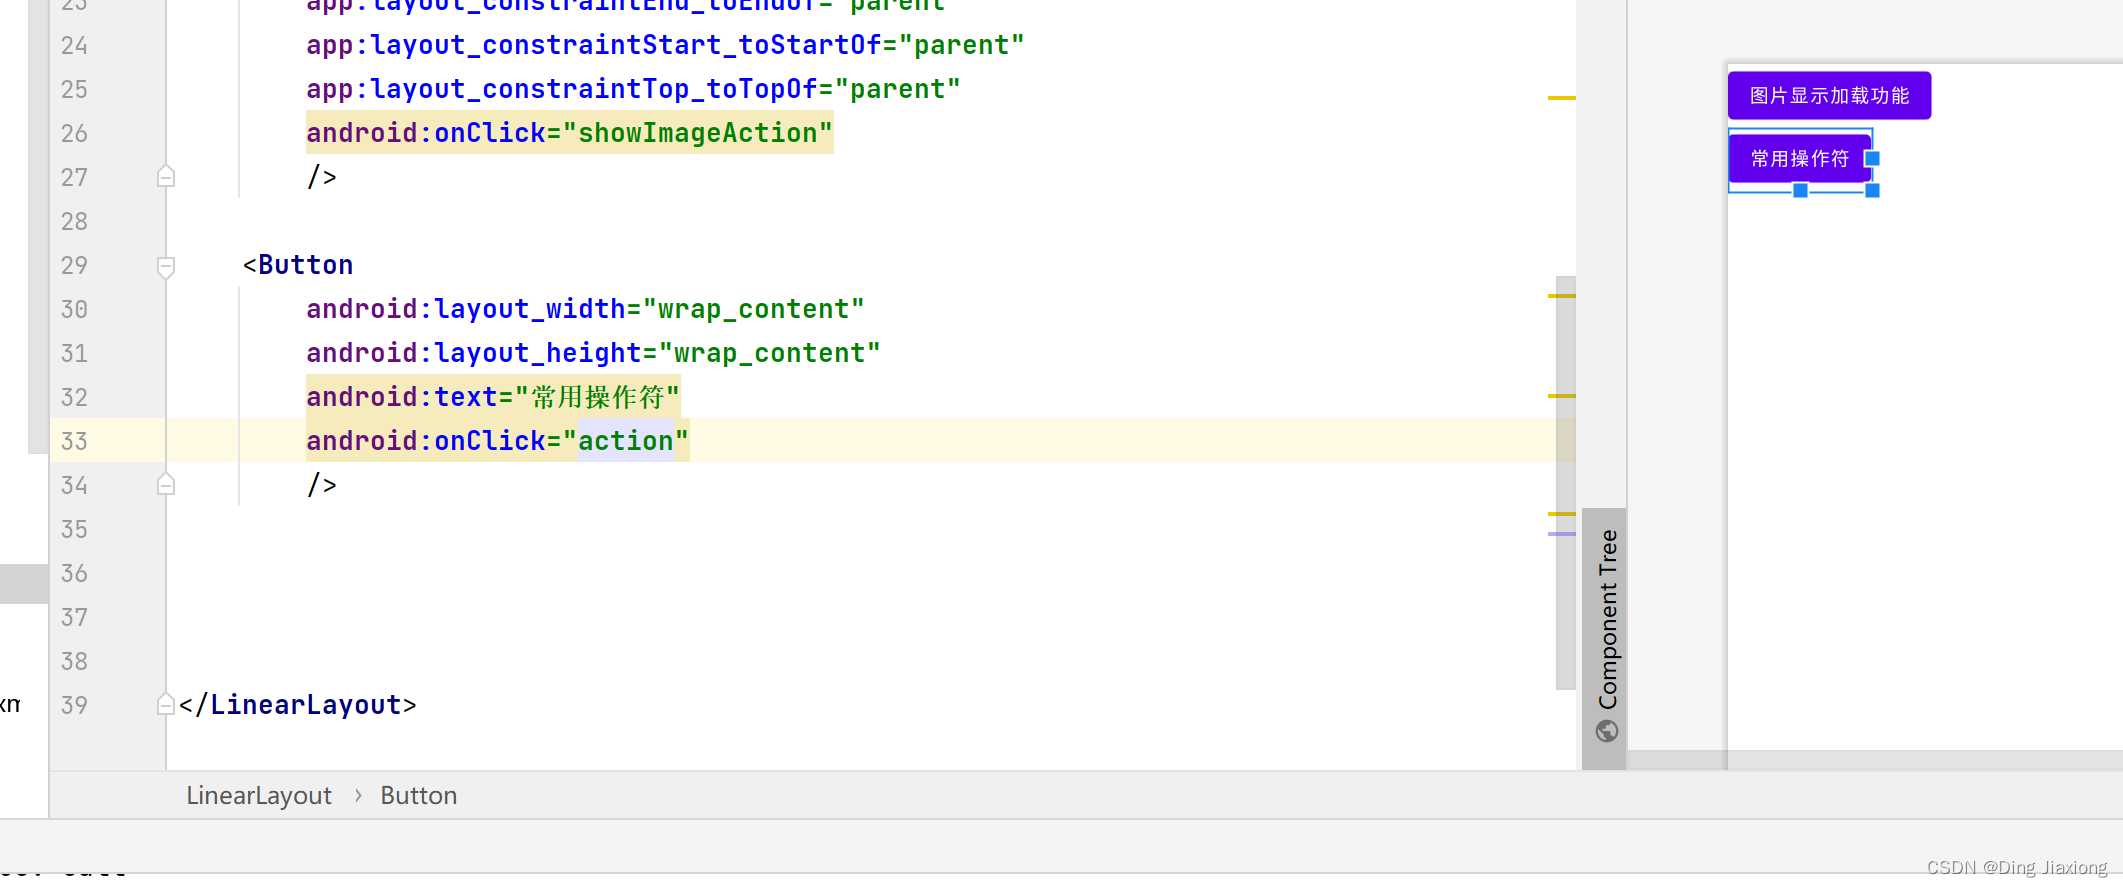Click the yellow warning stripe mark beside line 25

[x=1561, y=98]
